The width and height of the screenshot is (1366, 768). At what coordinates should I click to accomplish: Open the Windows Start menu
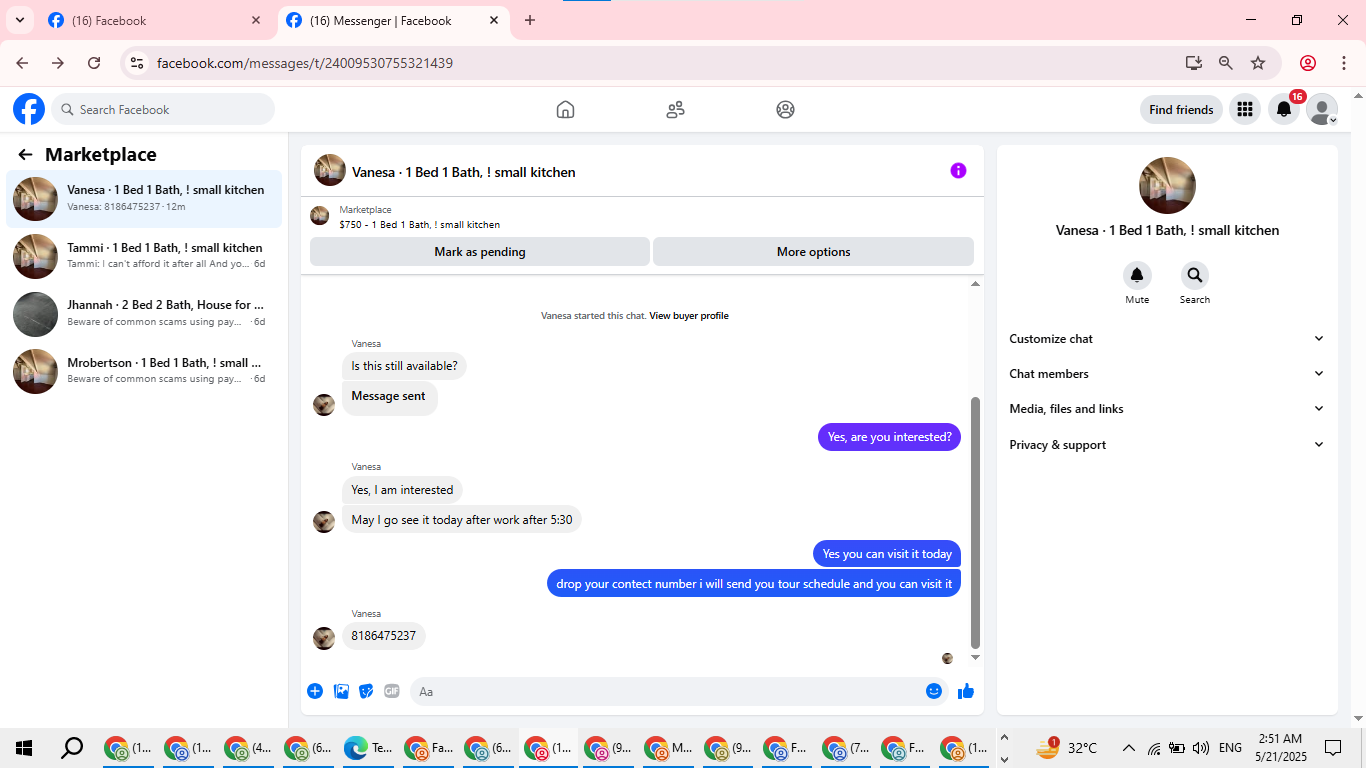pyautogui.click(x=24, y=748)
